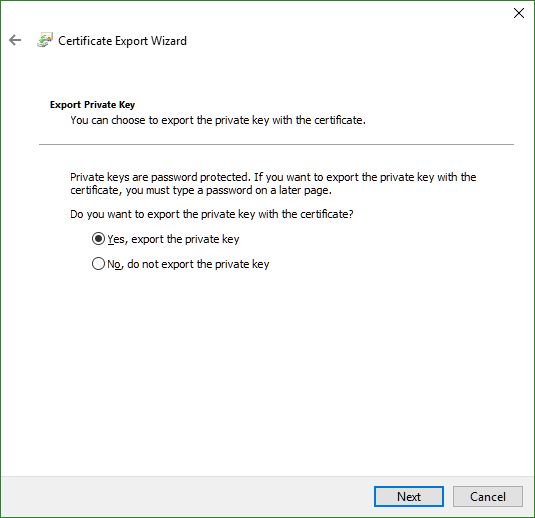Continue with the Next button

click(409, 497)
